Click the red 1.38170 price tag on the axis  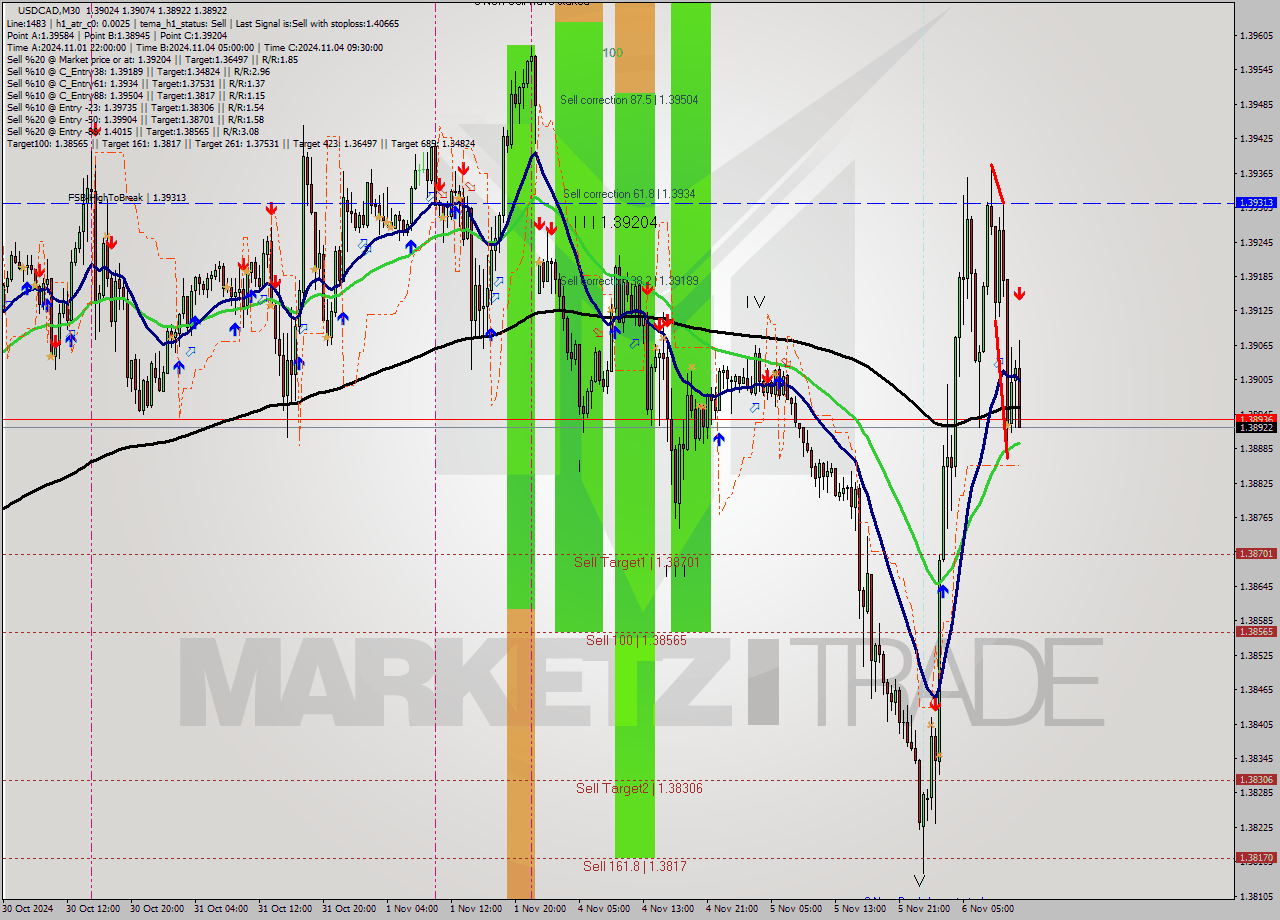[x=1257, y=857]
